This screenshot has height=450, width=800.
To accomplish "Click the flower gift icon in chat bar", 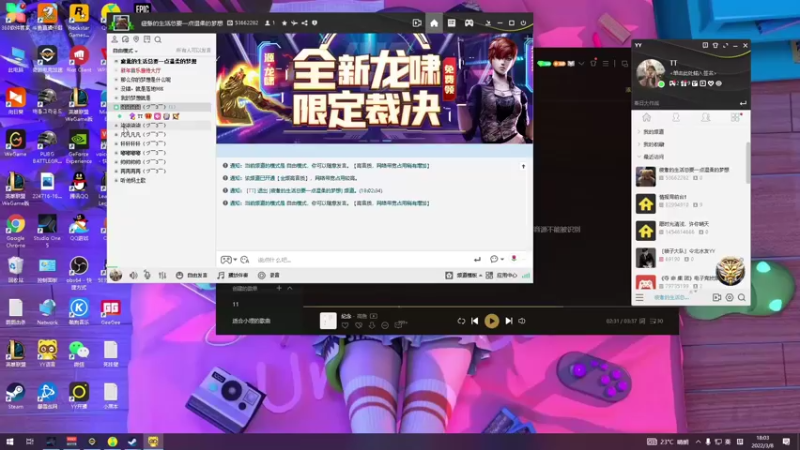I will [x=514, y=259].
